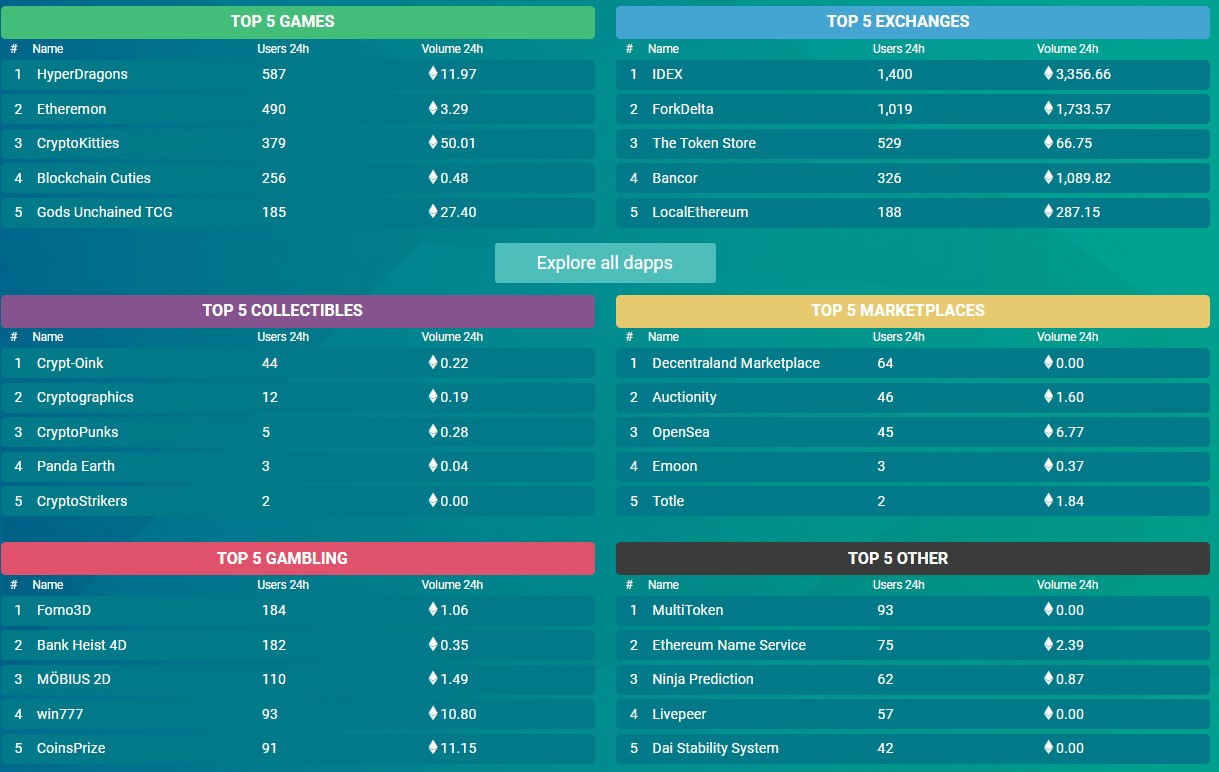Open the HyperDragons game entry

point(82,74)
